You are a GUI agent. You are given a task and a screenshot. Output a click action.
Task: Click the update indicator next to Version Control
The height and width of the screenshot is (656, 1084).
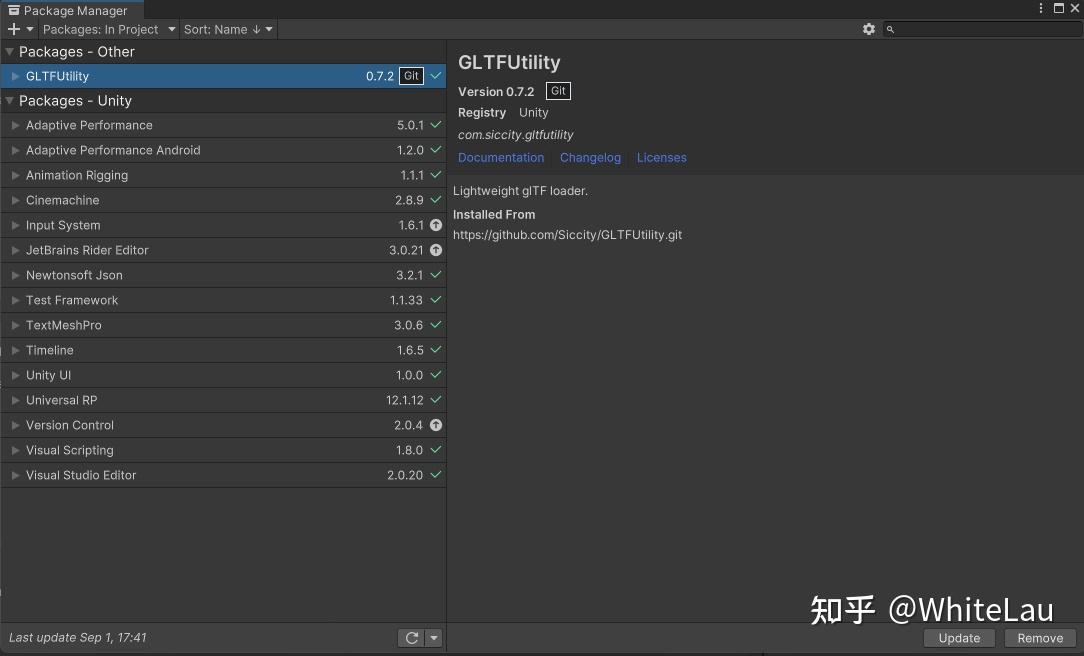click(x=435, y=425)
